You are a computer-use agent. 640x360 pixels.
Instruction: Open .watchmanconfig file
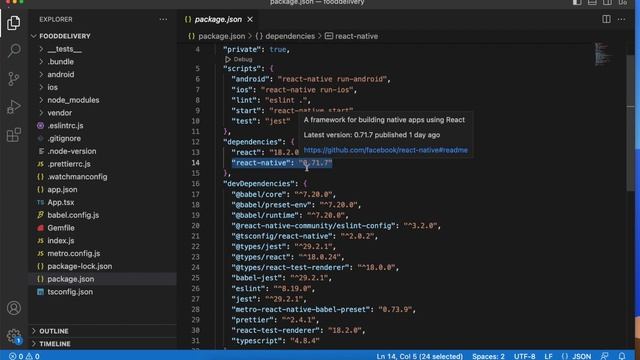coord(102,177)
